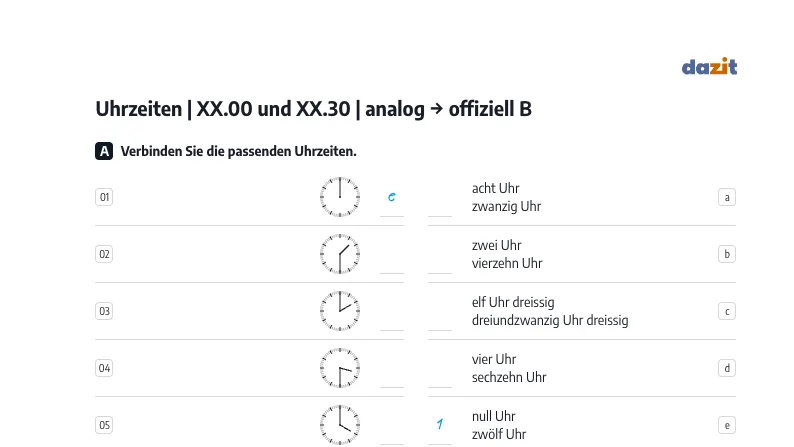Image resolution: width=794 pixels, height=447 pixels.
Task: Click the letter label c
Action: coord(727,311)
